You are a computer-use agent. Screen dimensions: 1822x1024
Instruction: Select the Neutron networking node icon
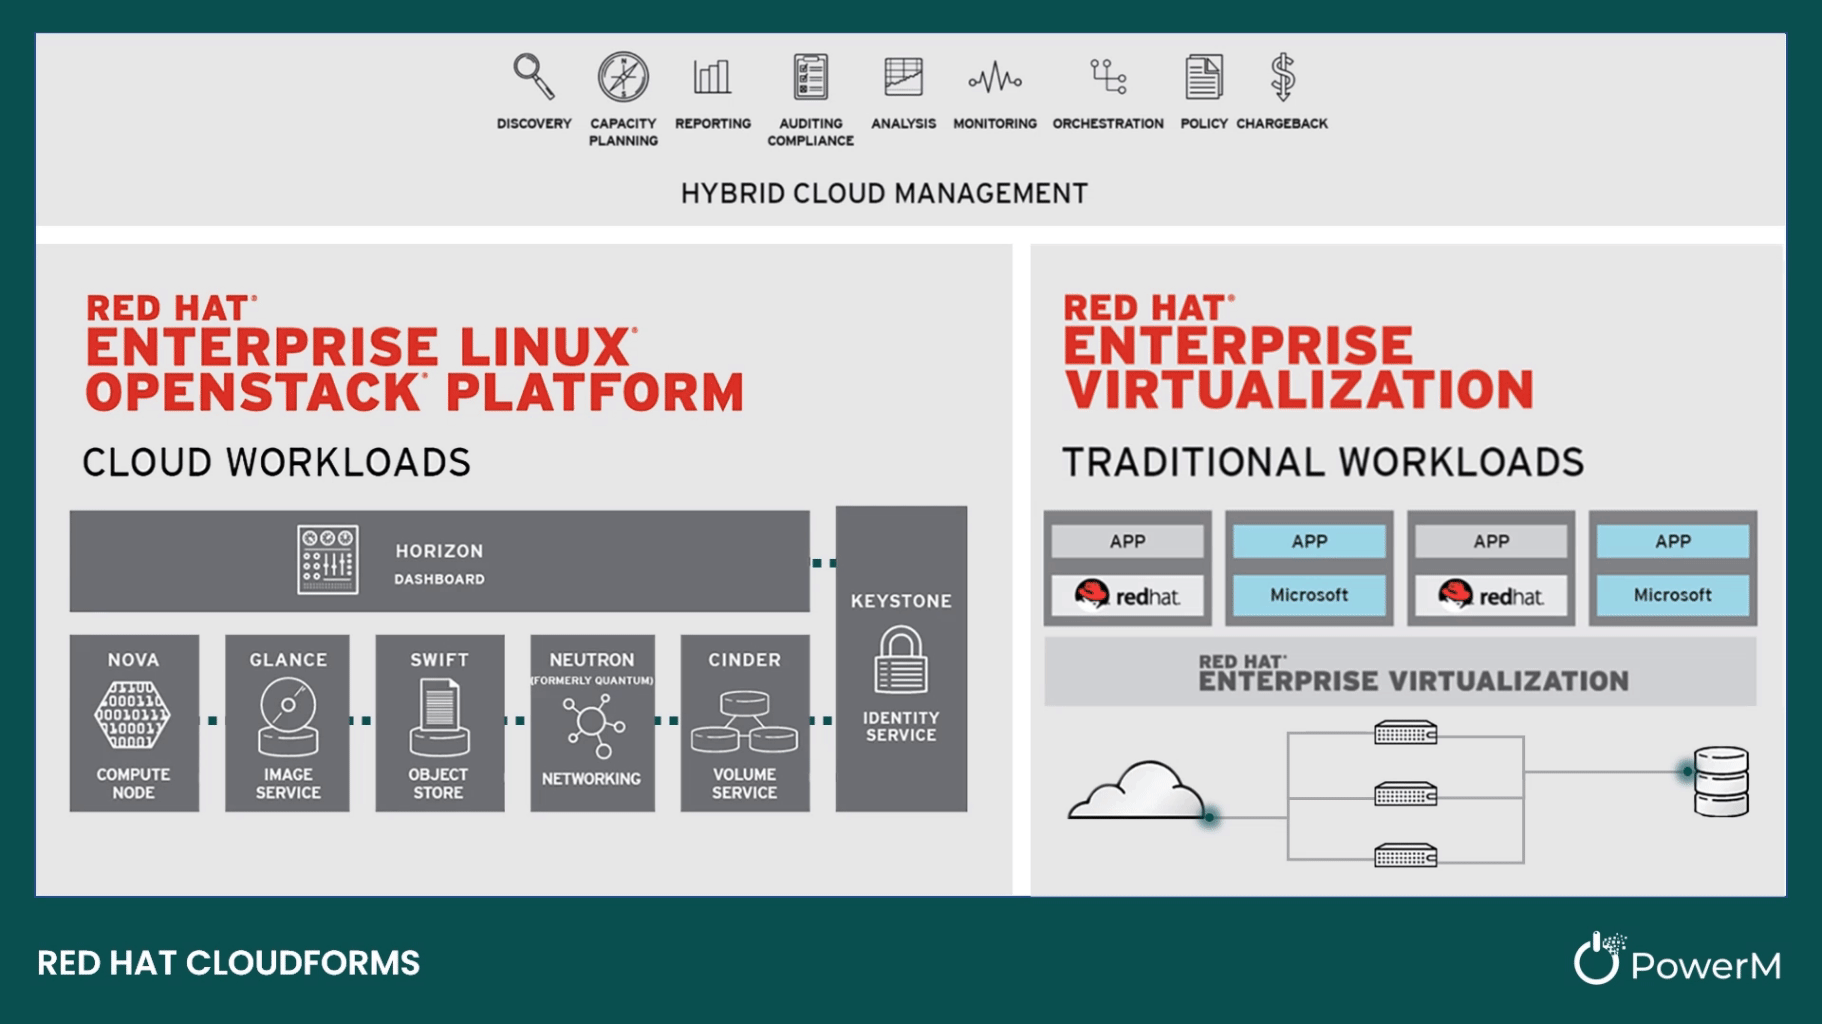tap(592, 724)
